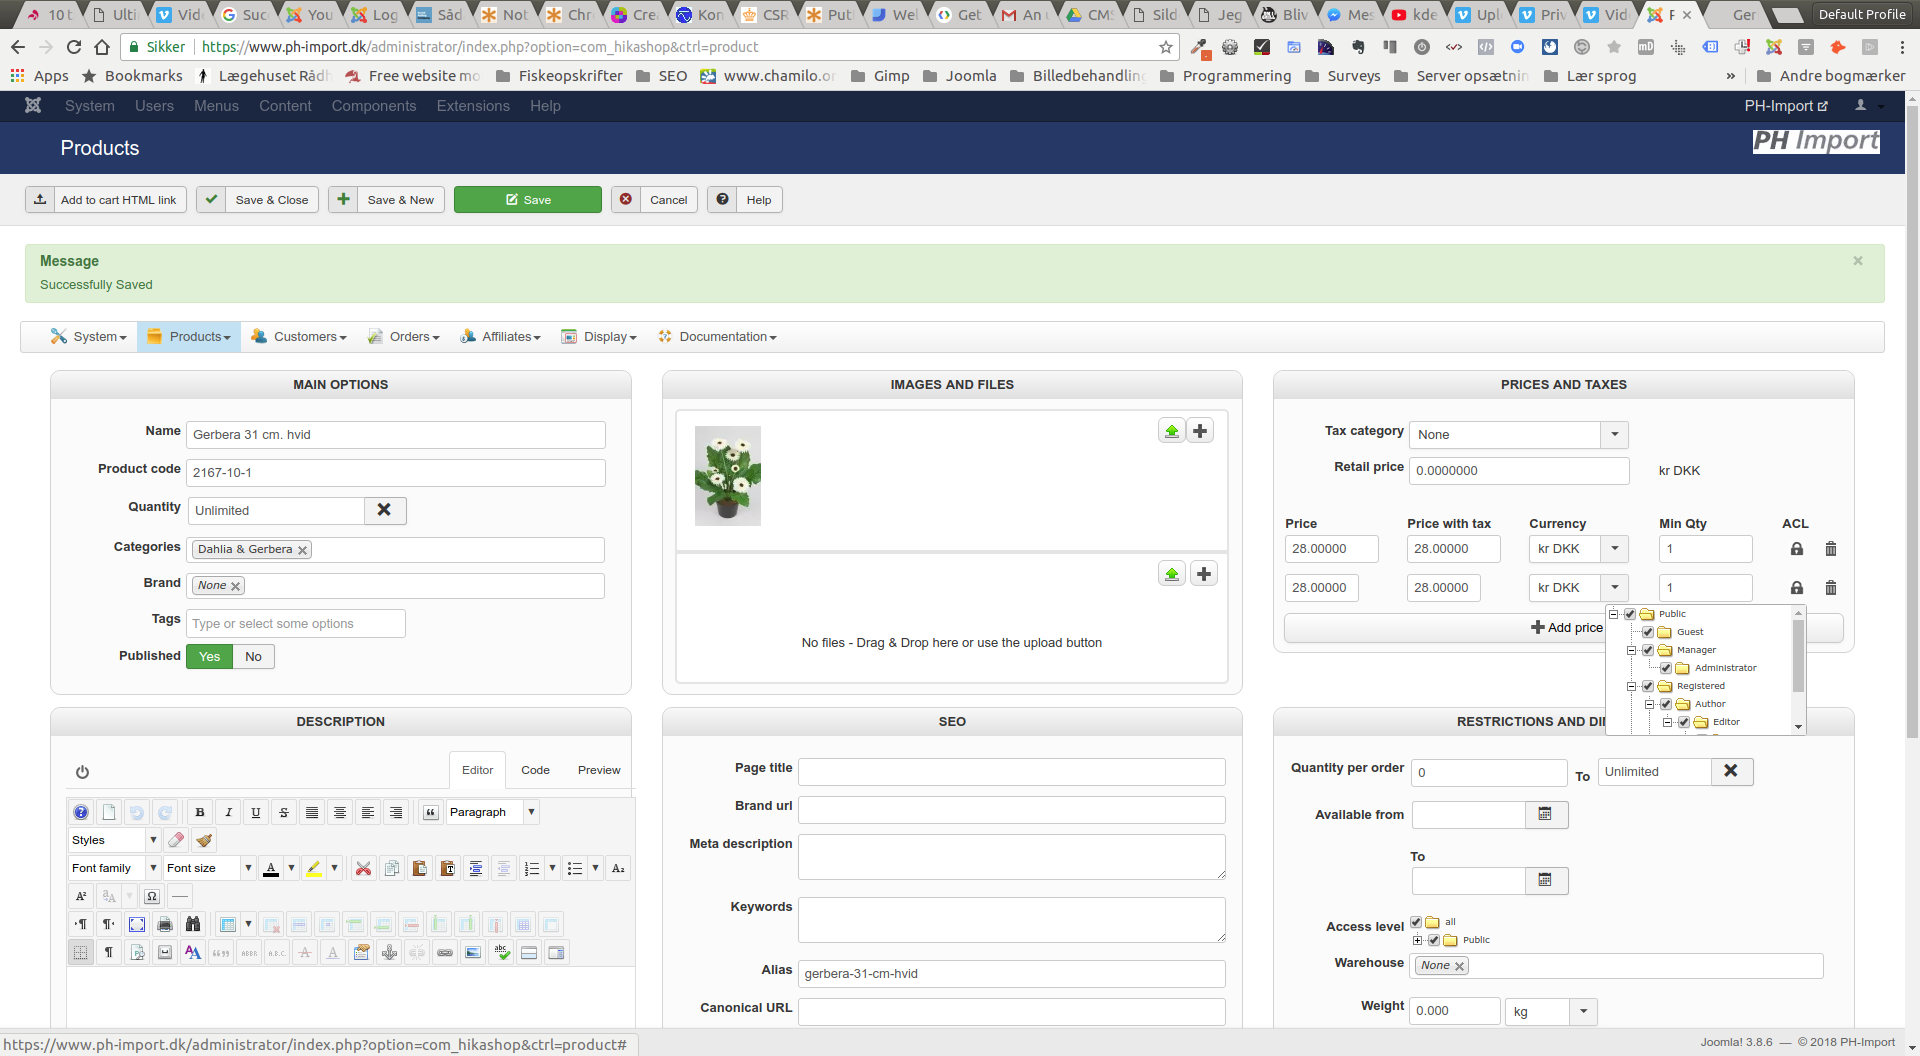Run the spellcheck abc icon
This screenshot has width=1920, height=1056.
(502, 952)
